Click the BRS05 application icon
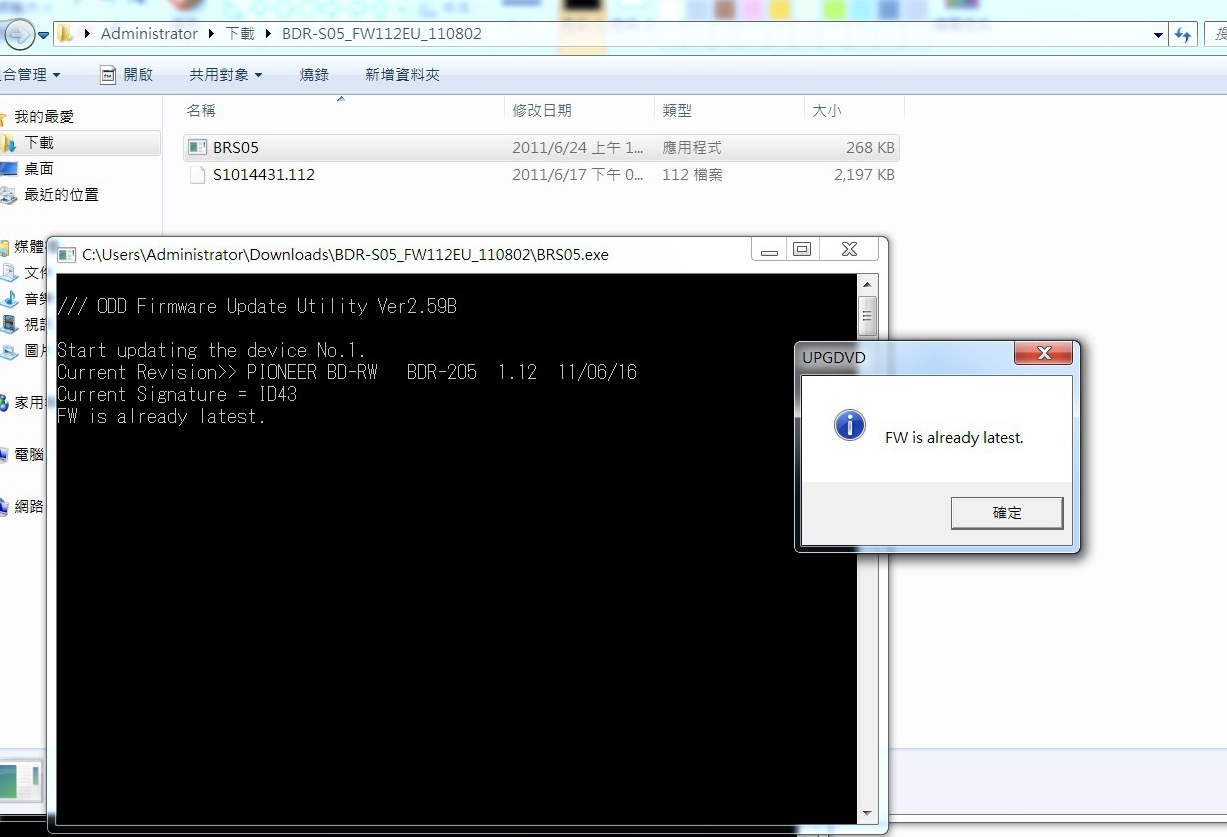The image size is (1227, 837). pyautogui.click(x=197, y=148)
